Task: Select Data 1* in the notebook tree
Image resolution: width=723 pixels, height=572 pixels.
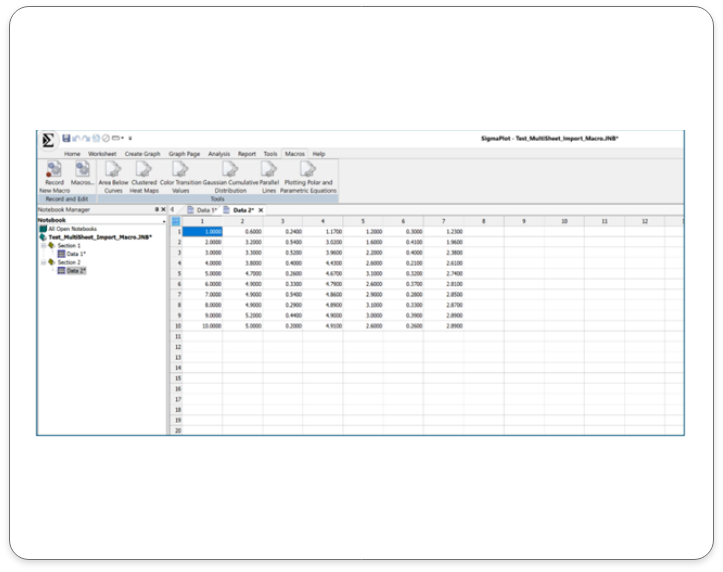Action: tap(76, 254)
